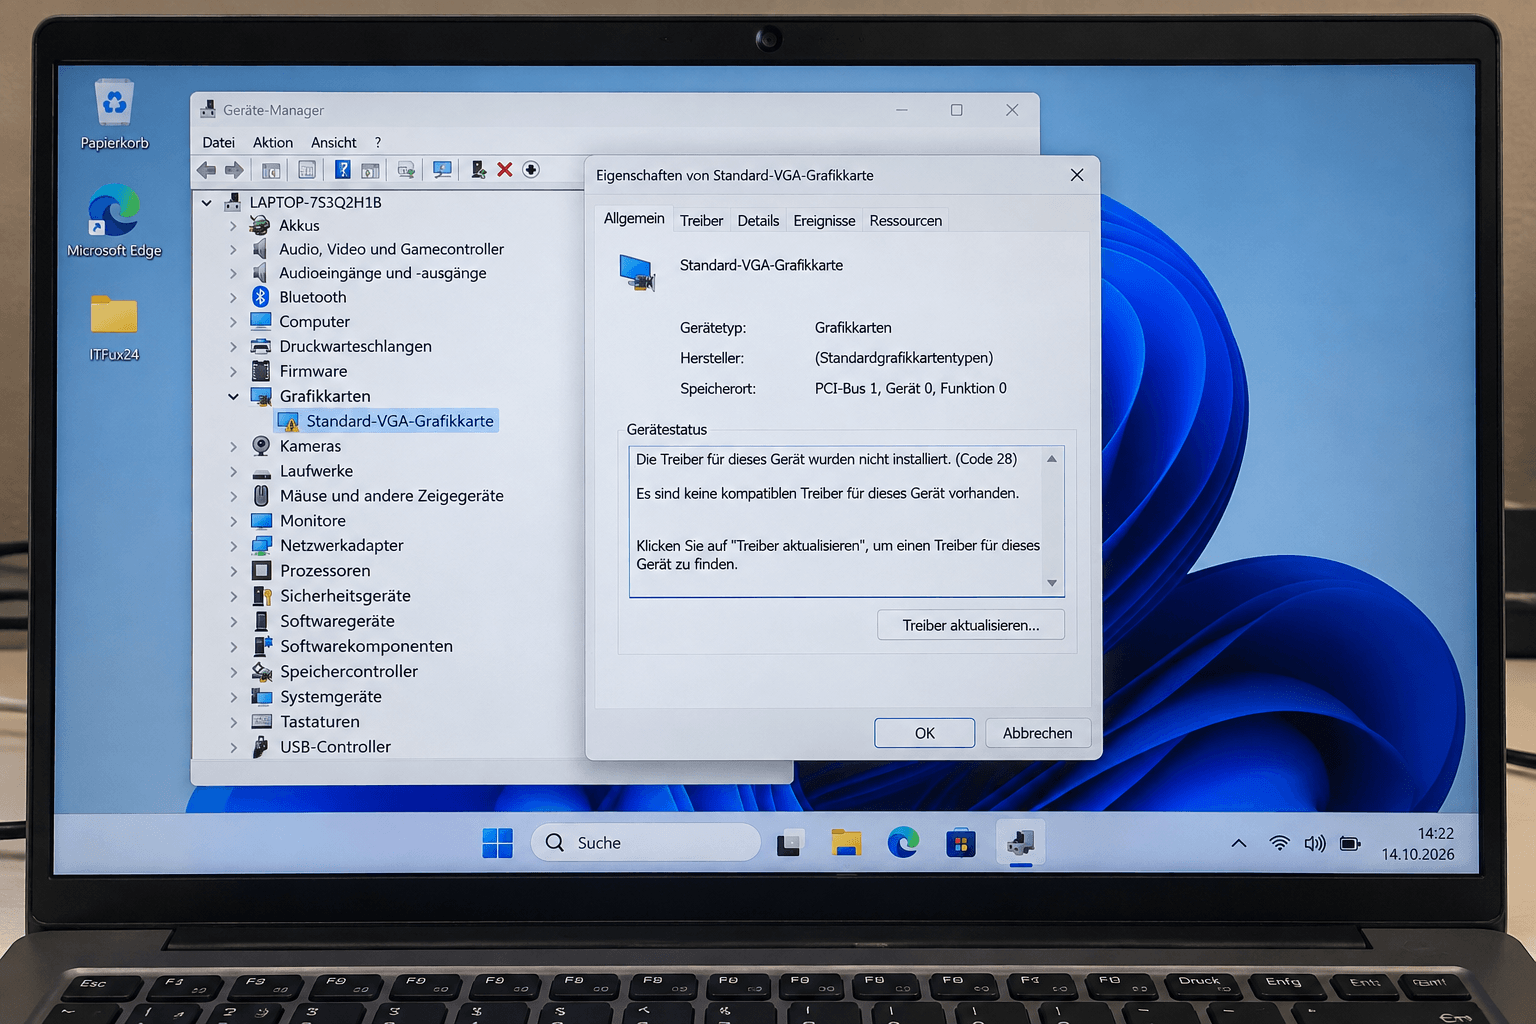
Task: Switch to the Ereignisse tab
Action: click(x=824, y=220)
